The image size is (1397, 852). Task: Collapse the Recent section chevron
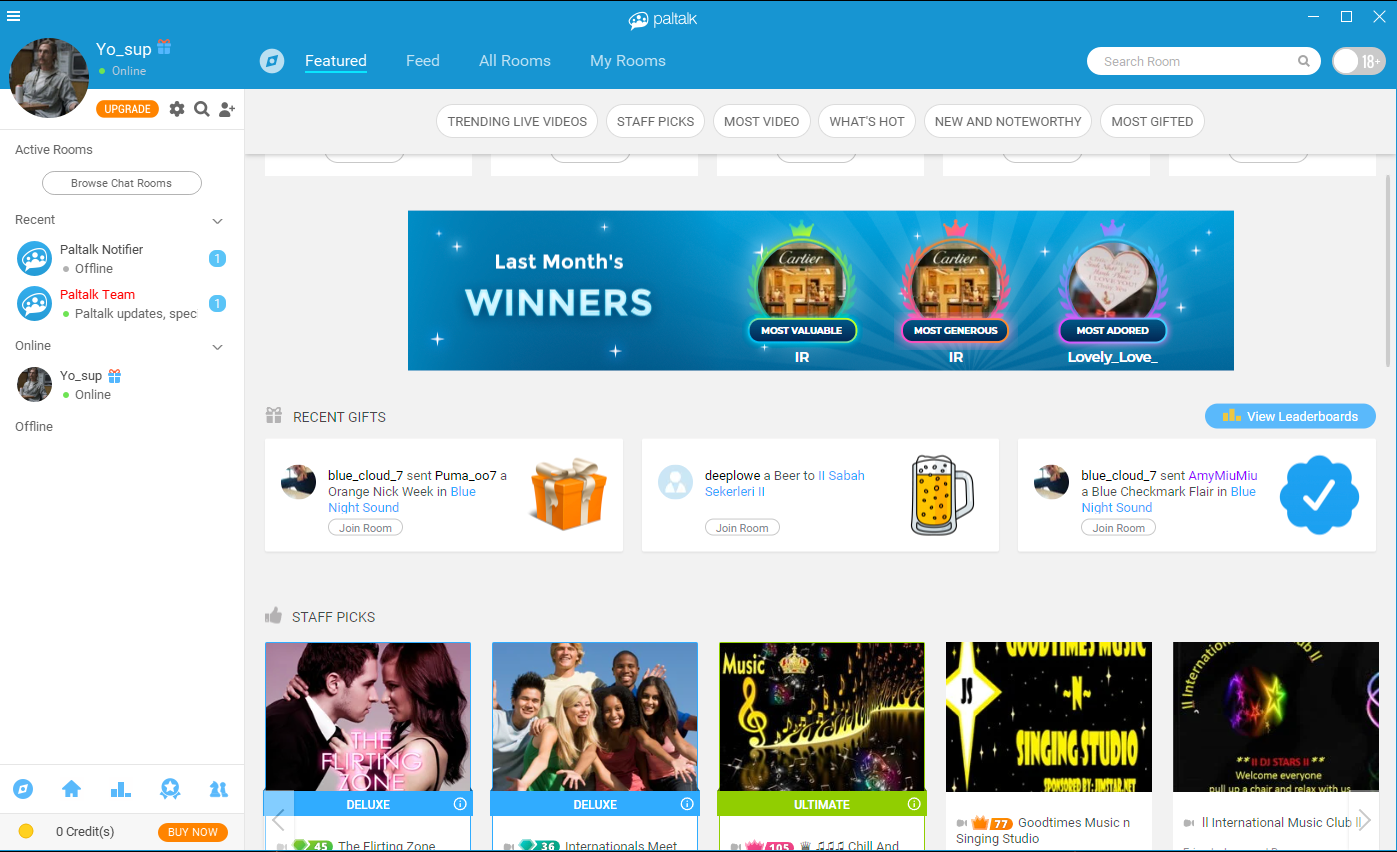pyautogui.click(x=218, y=221)
